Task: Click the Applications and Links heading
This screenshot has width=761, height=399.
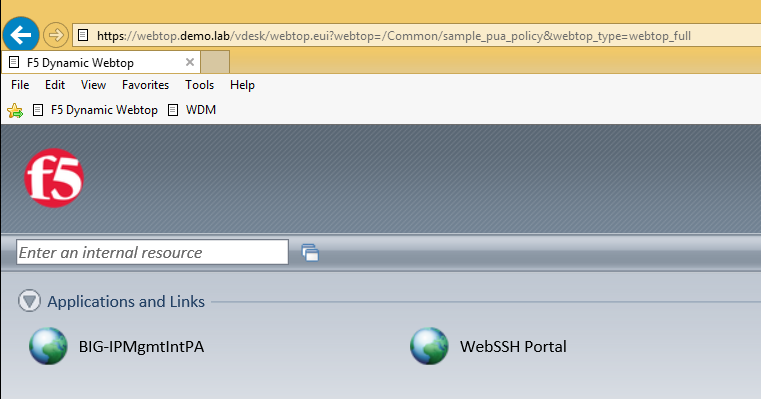Action: (126, 301)
